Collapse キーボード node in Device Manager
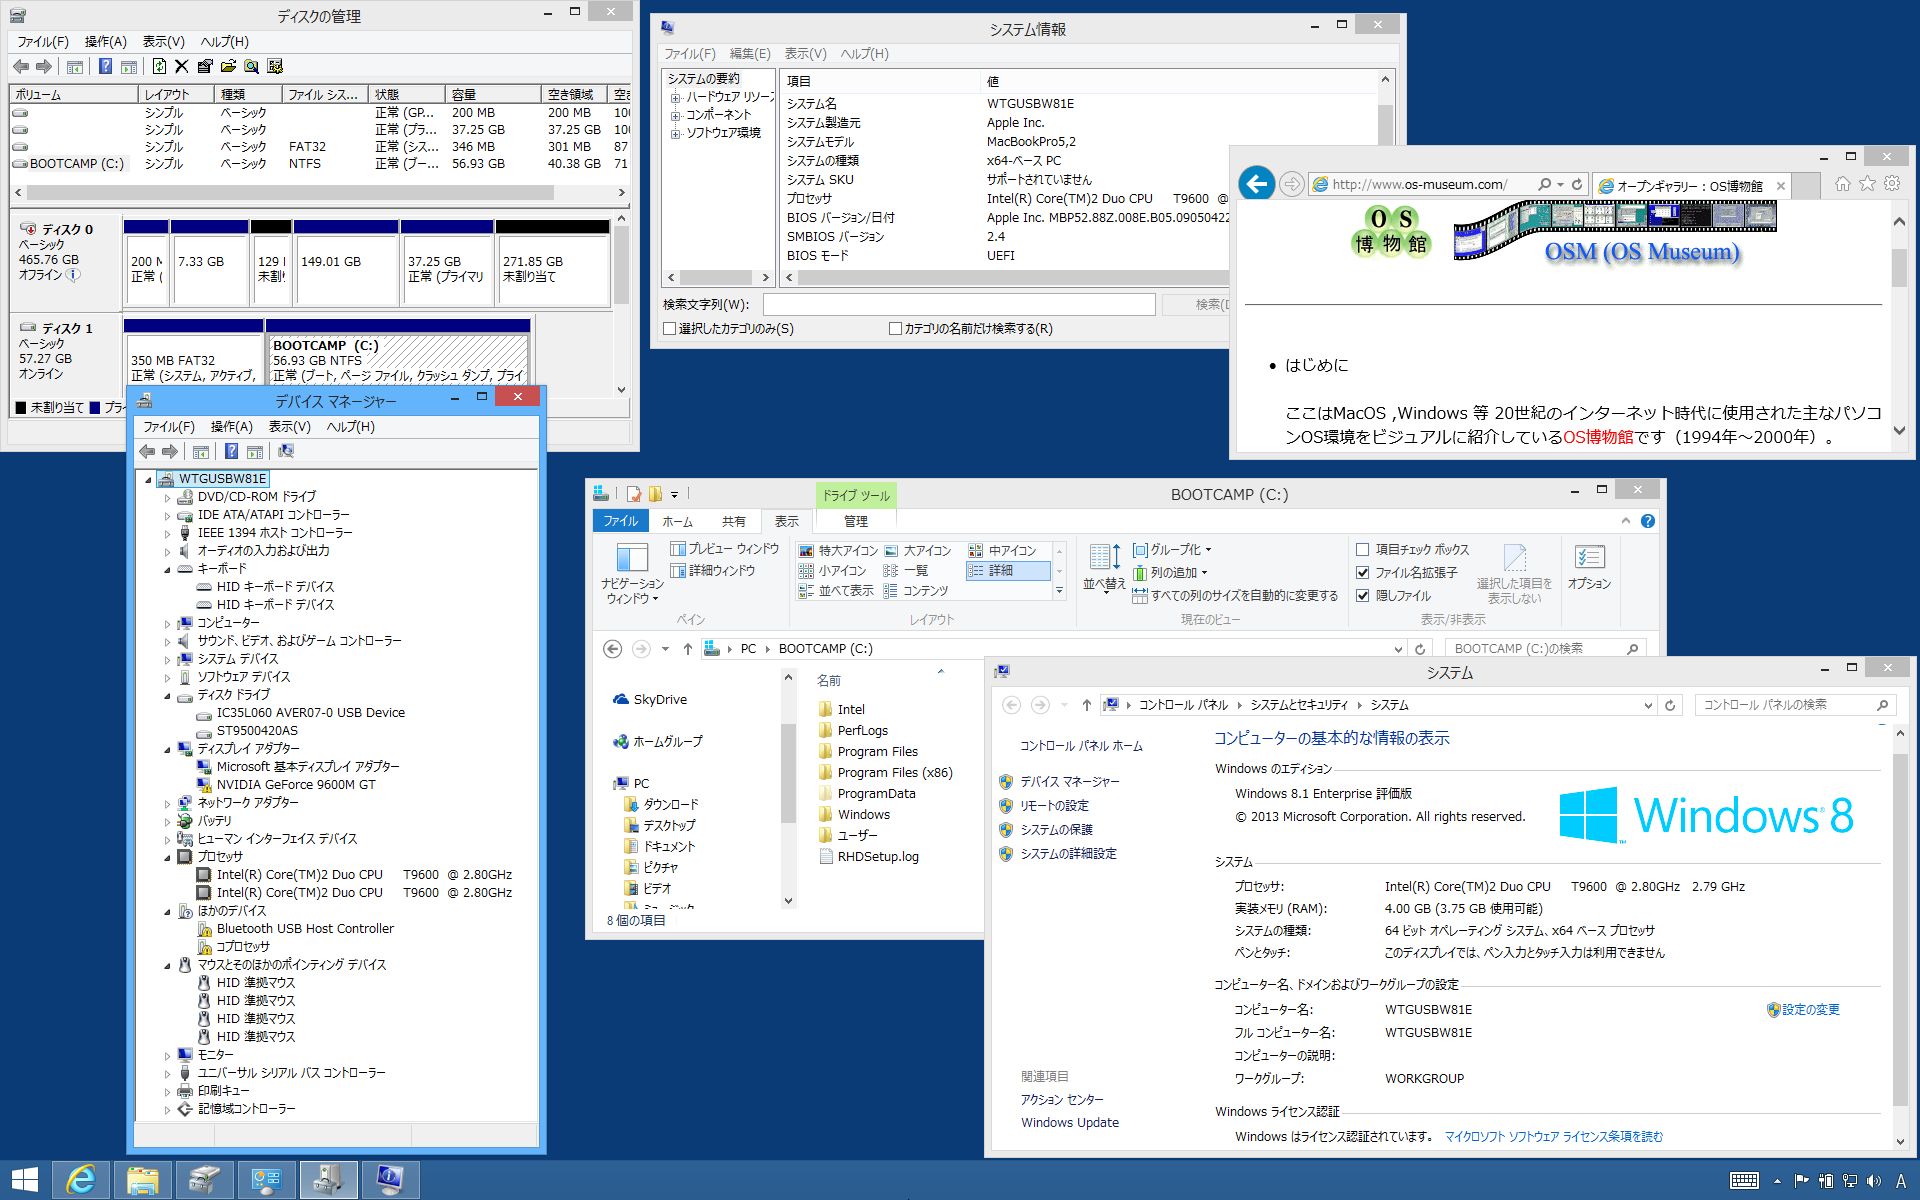 168,570
